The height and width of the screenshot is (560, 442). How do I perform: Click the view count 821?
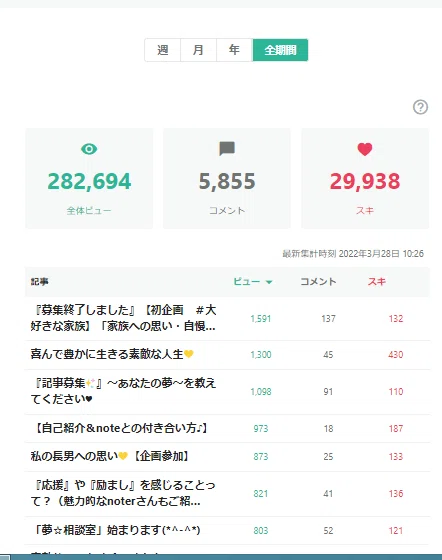pyautogui.click(x=261, y=494)
